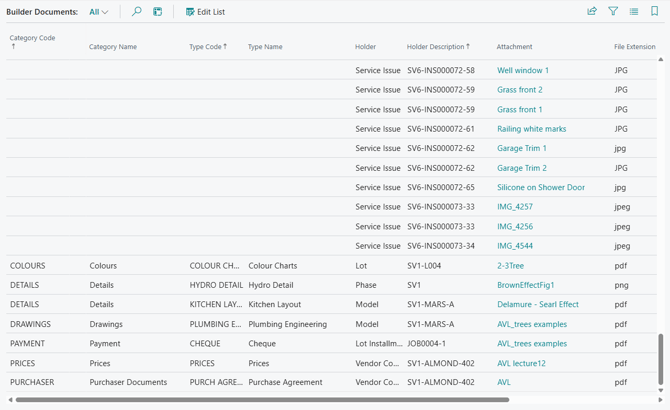Screen dimensions: 670x410
Task: Click the vertical scrollbar up arrow
Action: tap(661, 60)
